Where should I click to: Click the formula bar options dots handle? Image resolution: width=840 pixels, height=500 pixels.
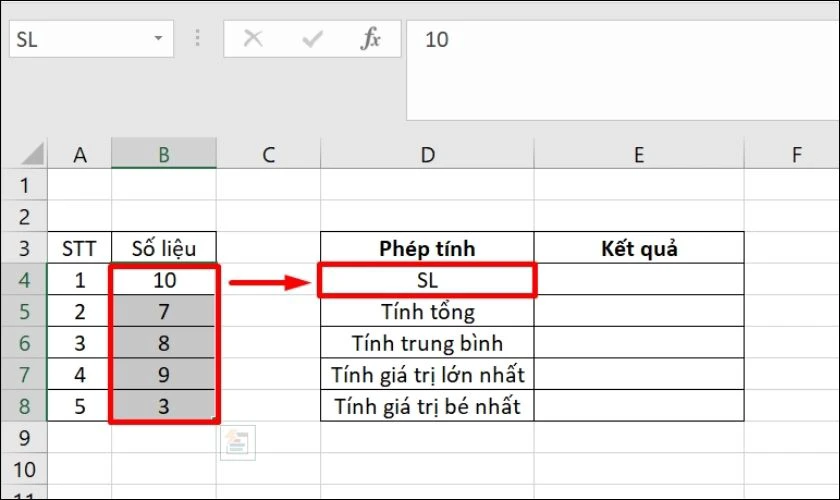coord(198,39)
